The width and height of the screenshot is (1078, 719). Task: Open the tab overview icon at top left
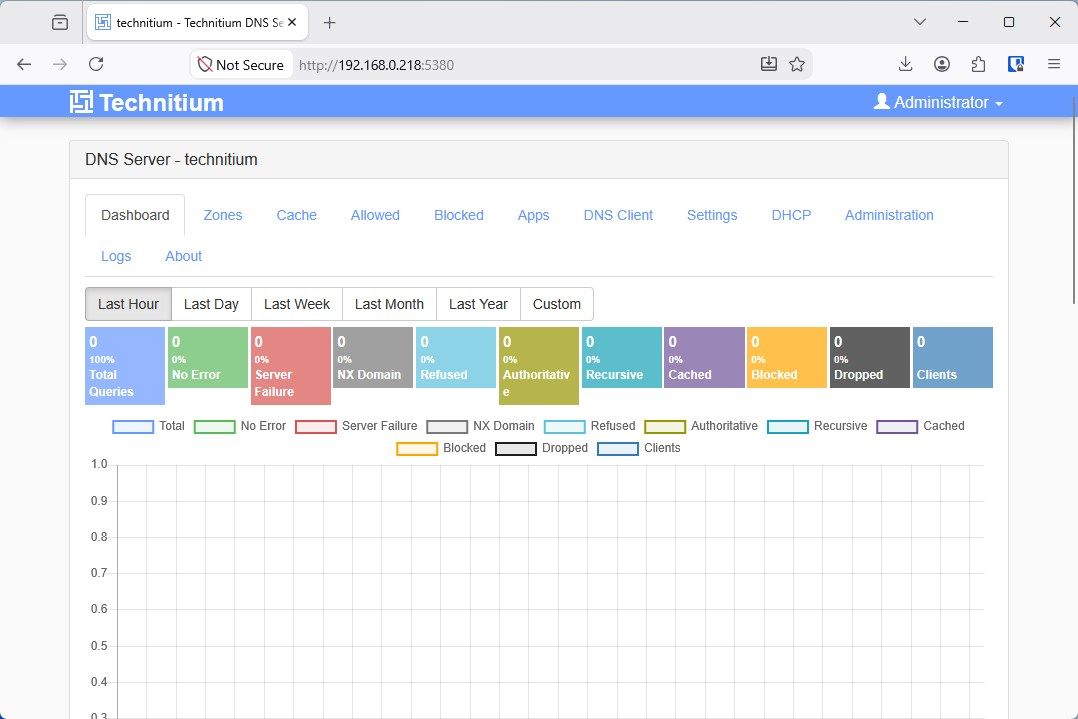[x=60, y=23]
